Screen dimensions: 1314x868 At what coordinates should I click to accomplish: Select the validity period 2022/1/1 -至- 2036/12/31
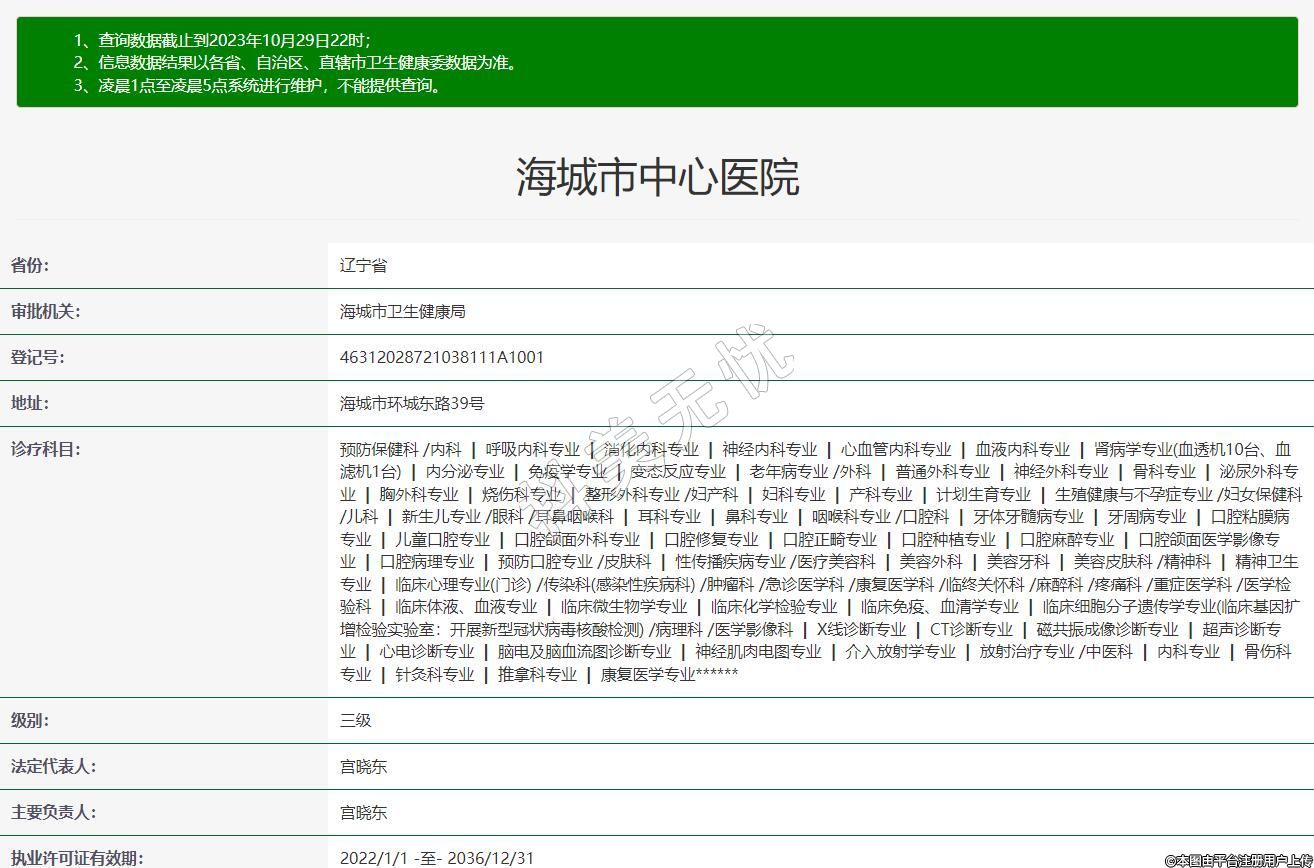[437, 858]
